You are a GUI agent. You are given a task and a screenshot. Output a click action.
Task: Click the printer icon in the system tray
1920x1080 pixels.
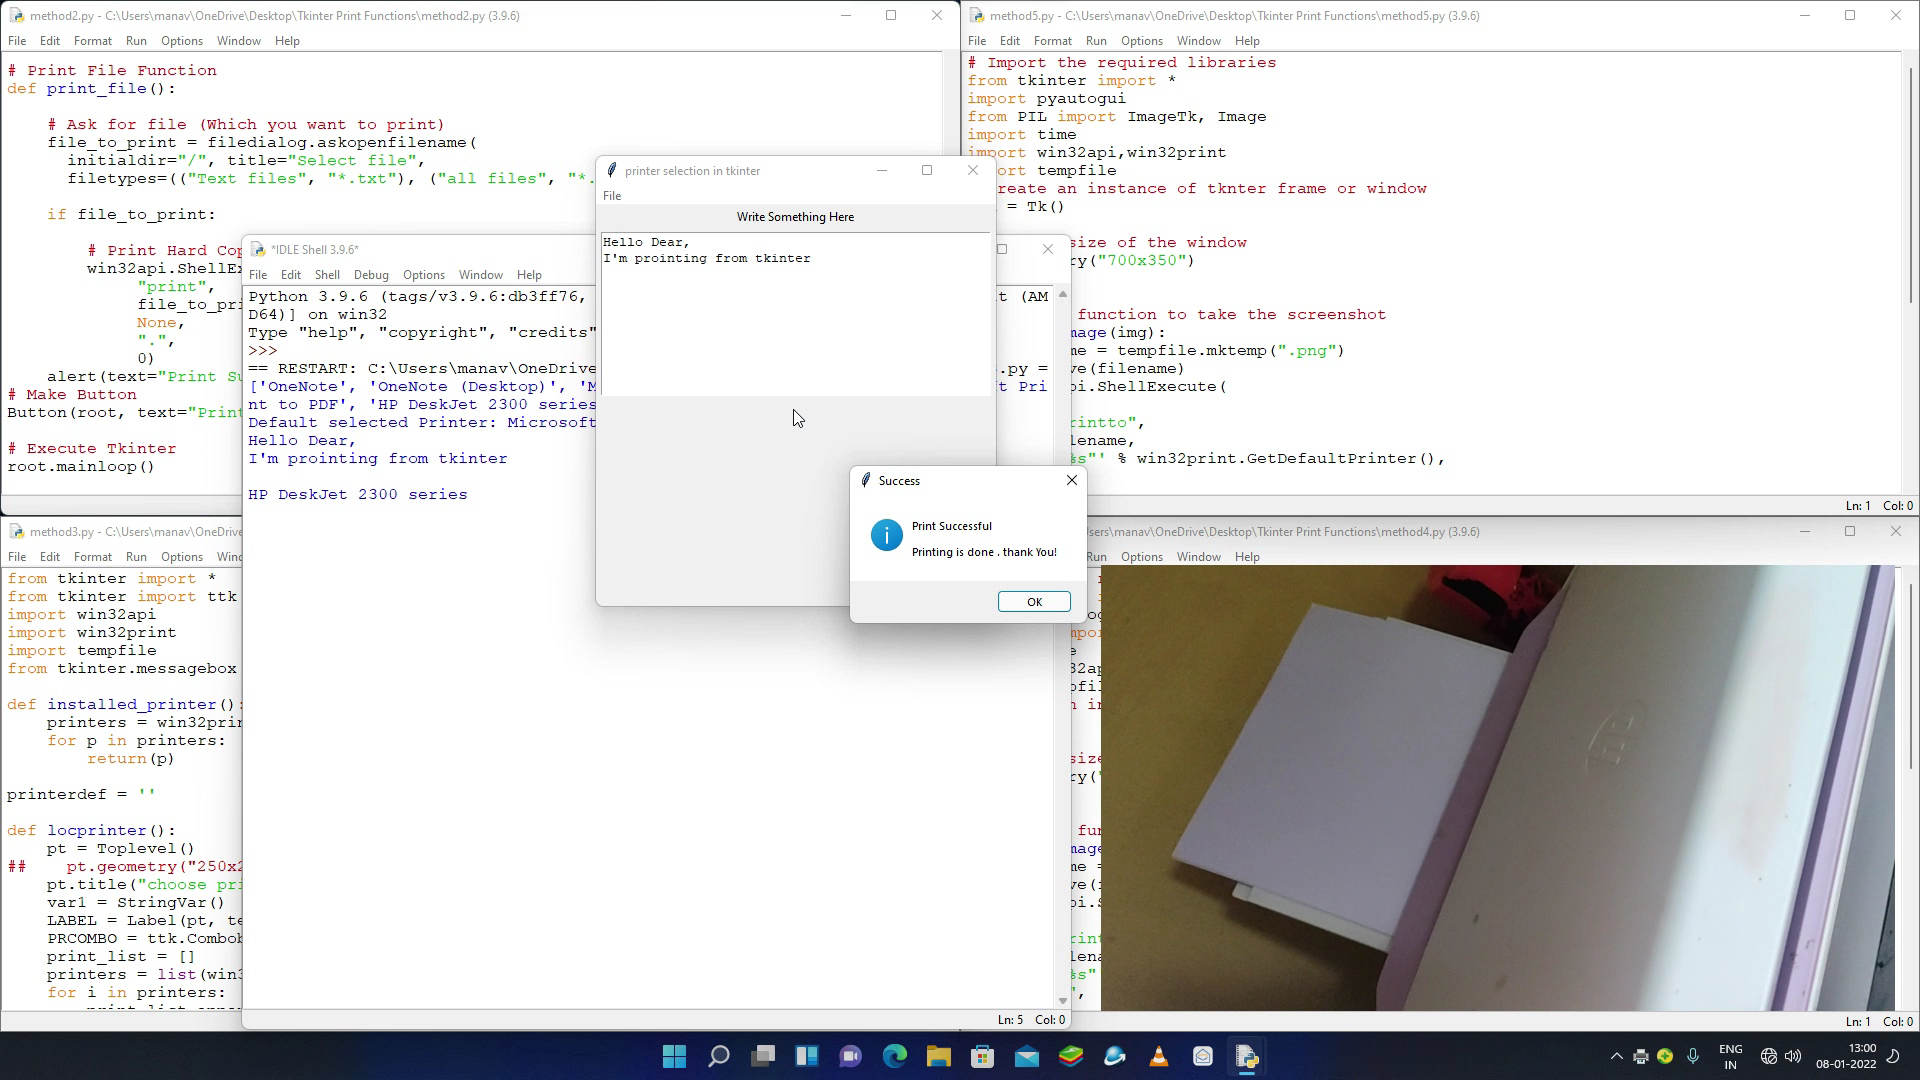click(1640, 1056)
